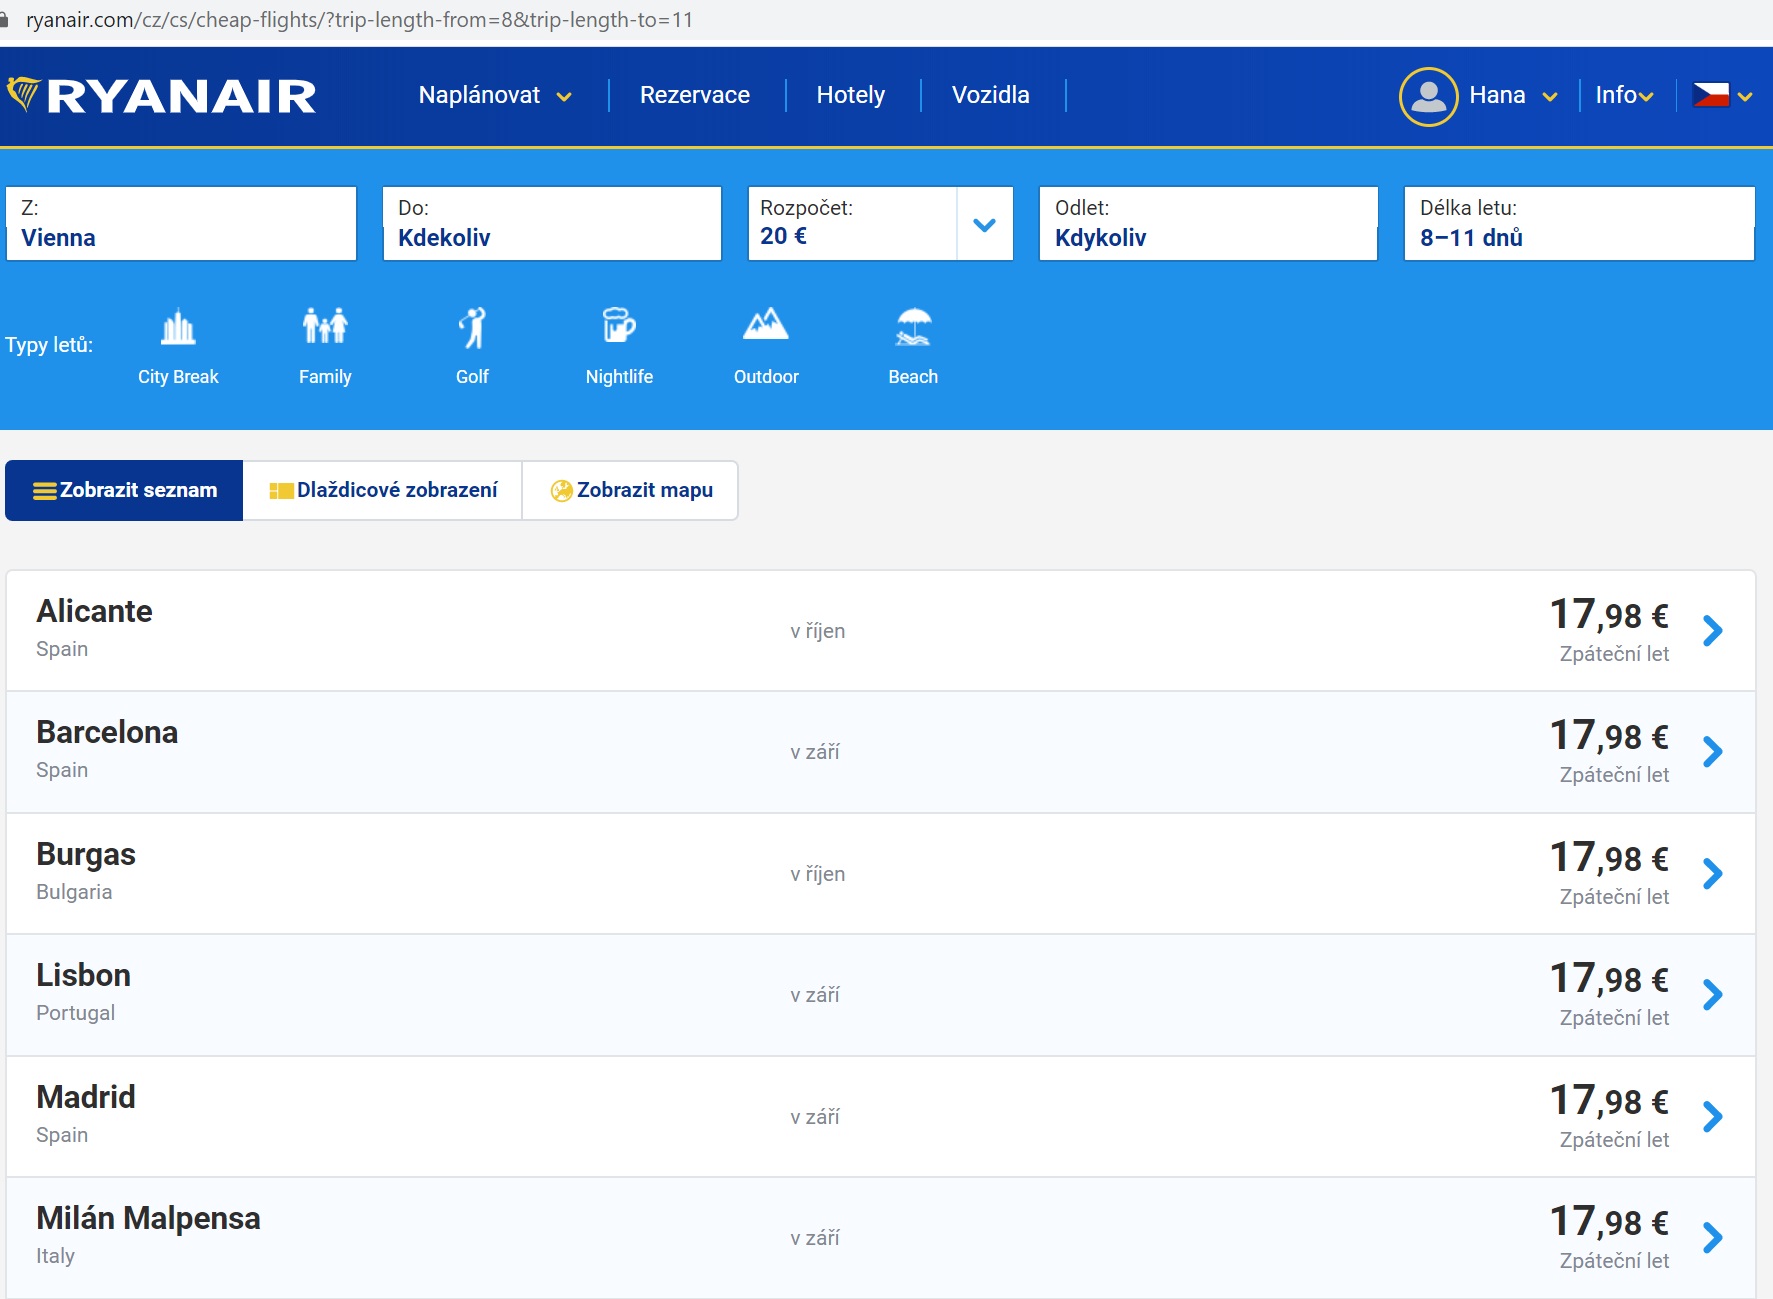Select the Nightlife flight type
The image size is (1773, 1299).
pyautogui.click(x=619, y=345)
